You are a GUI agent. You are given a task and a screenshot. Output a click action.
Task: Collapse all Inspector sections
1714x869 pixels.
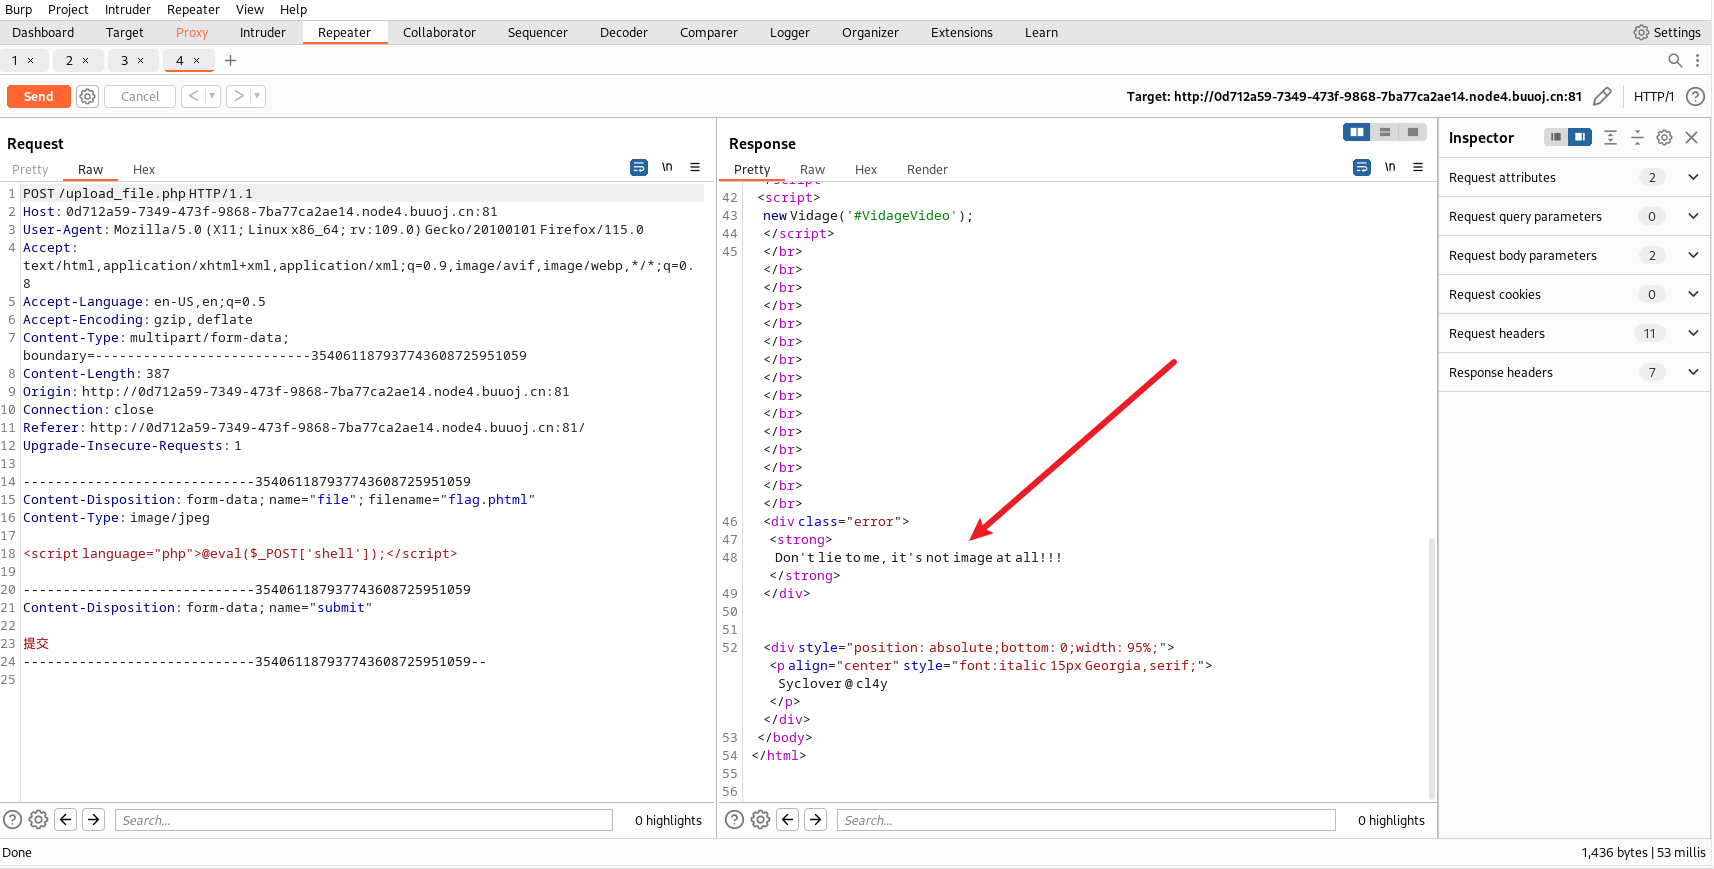pyautogui.click(x=1637, y=137)
